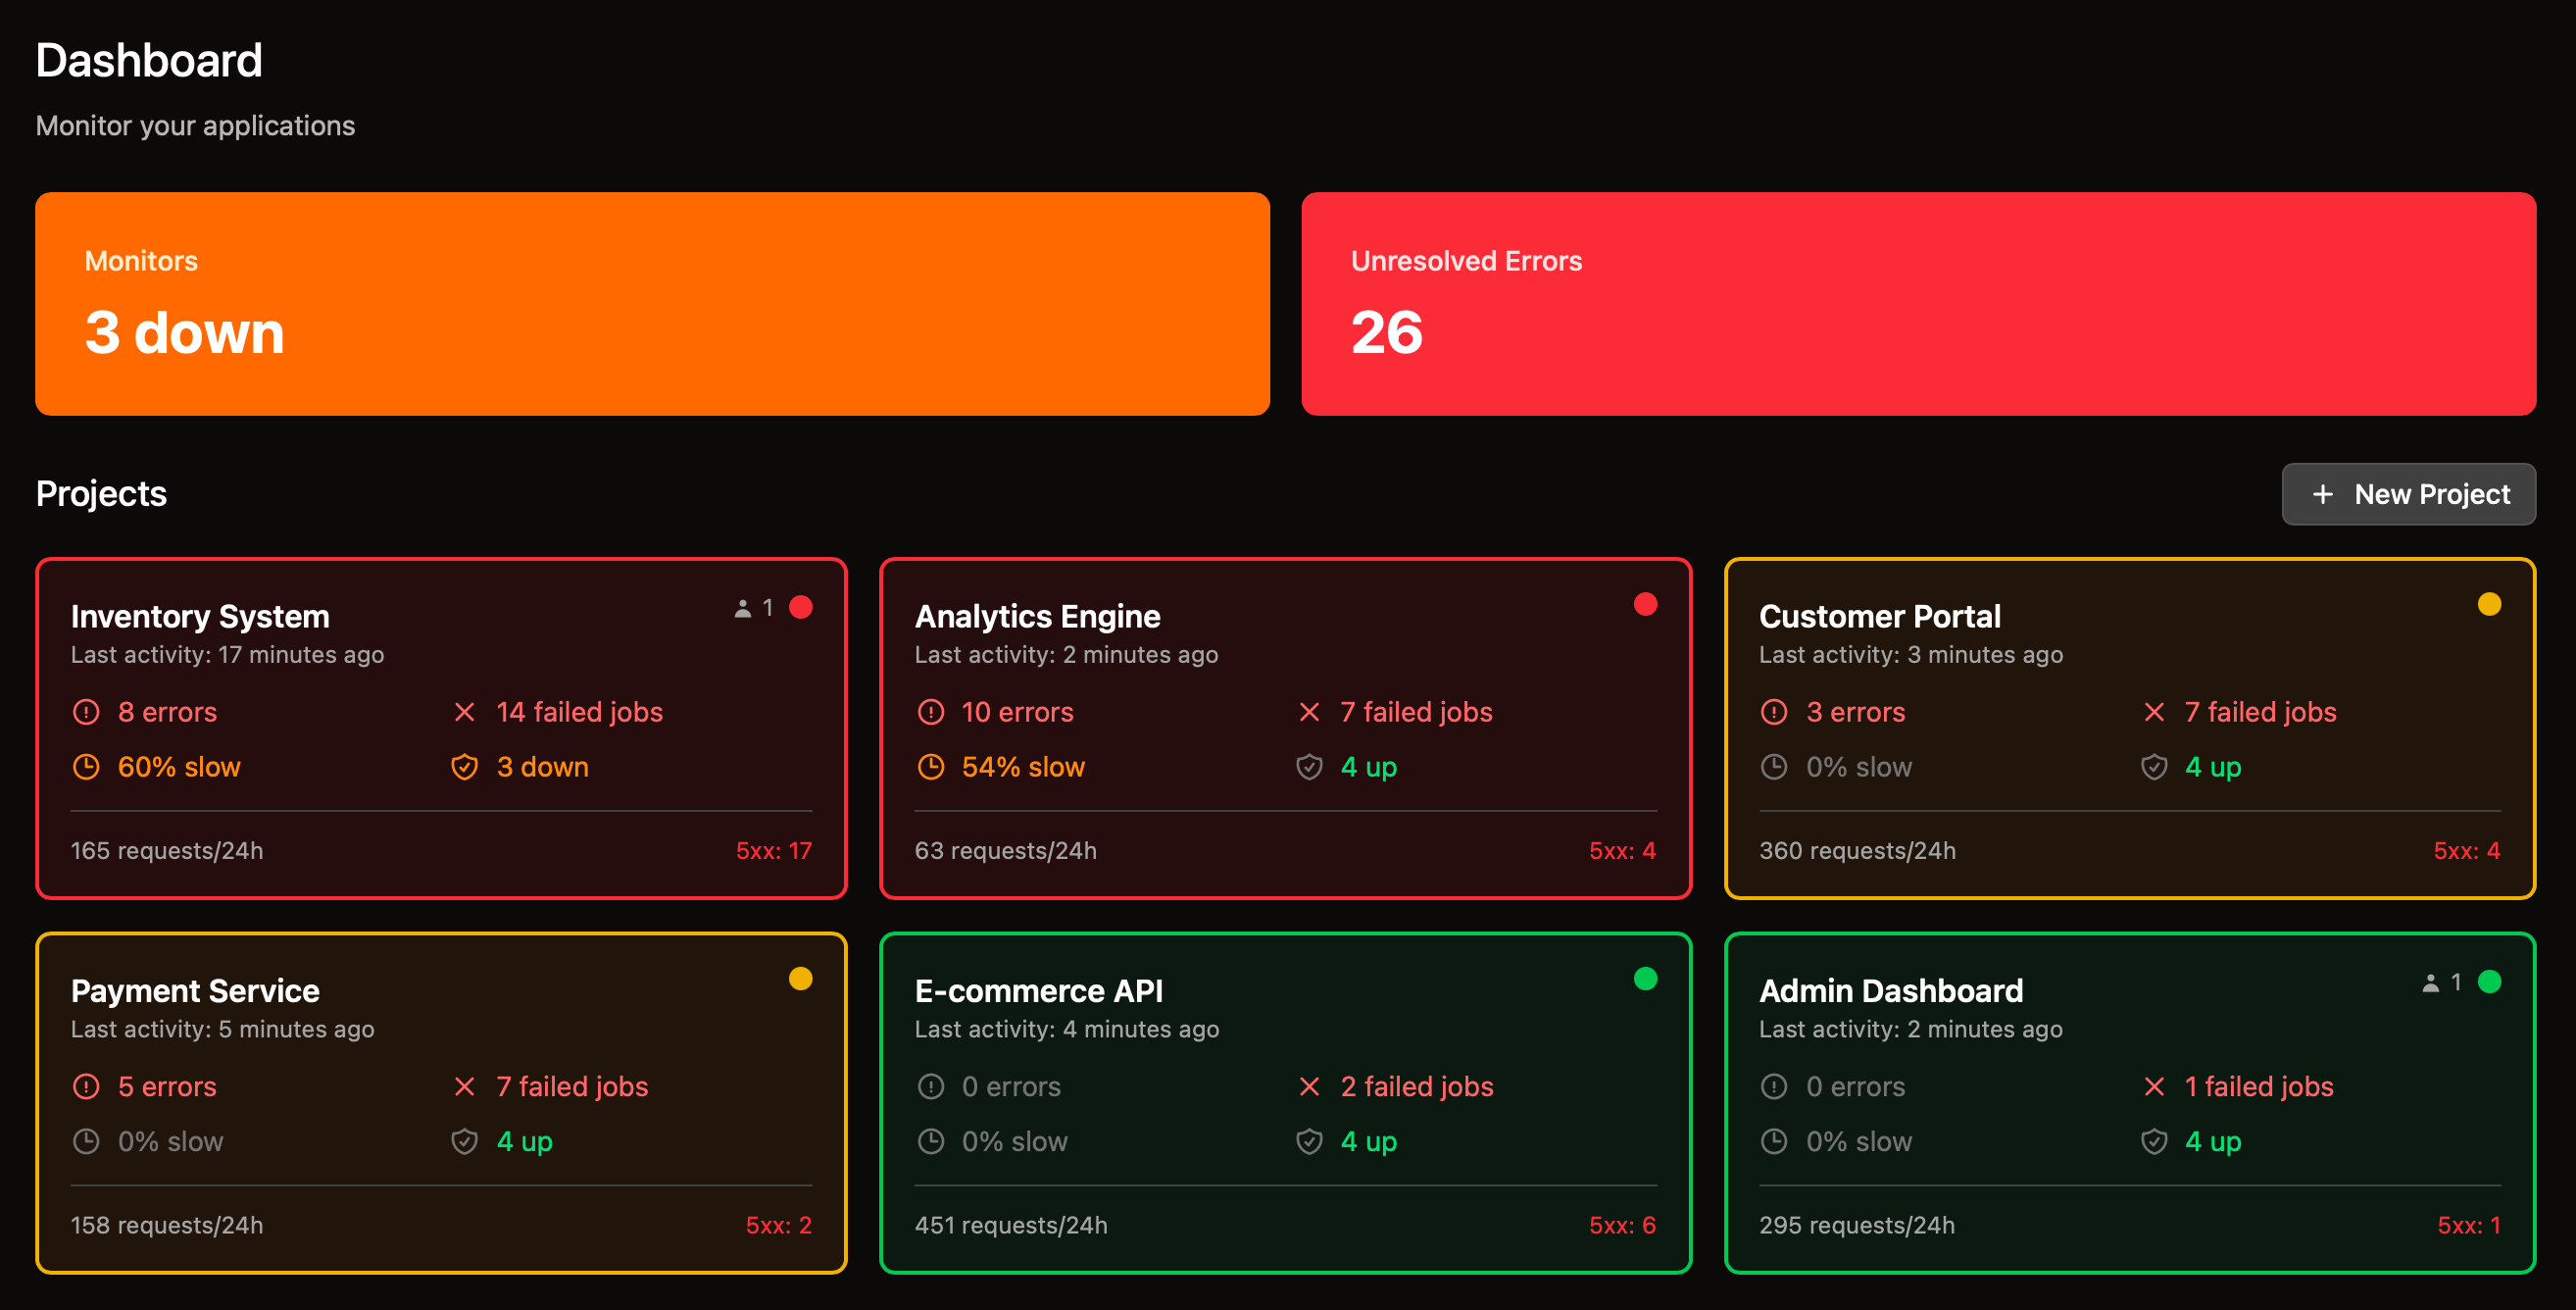Open the Customer Portal project card
The width and height of the screenshot is (2576, 1310).
2130,727
